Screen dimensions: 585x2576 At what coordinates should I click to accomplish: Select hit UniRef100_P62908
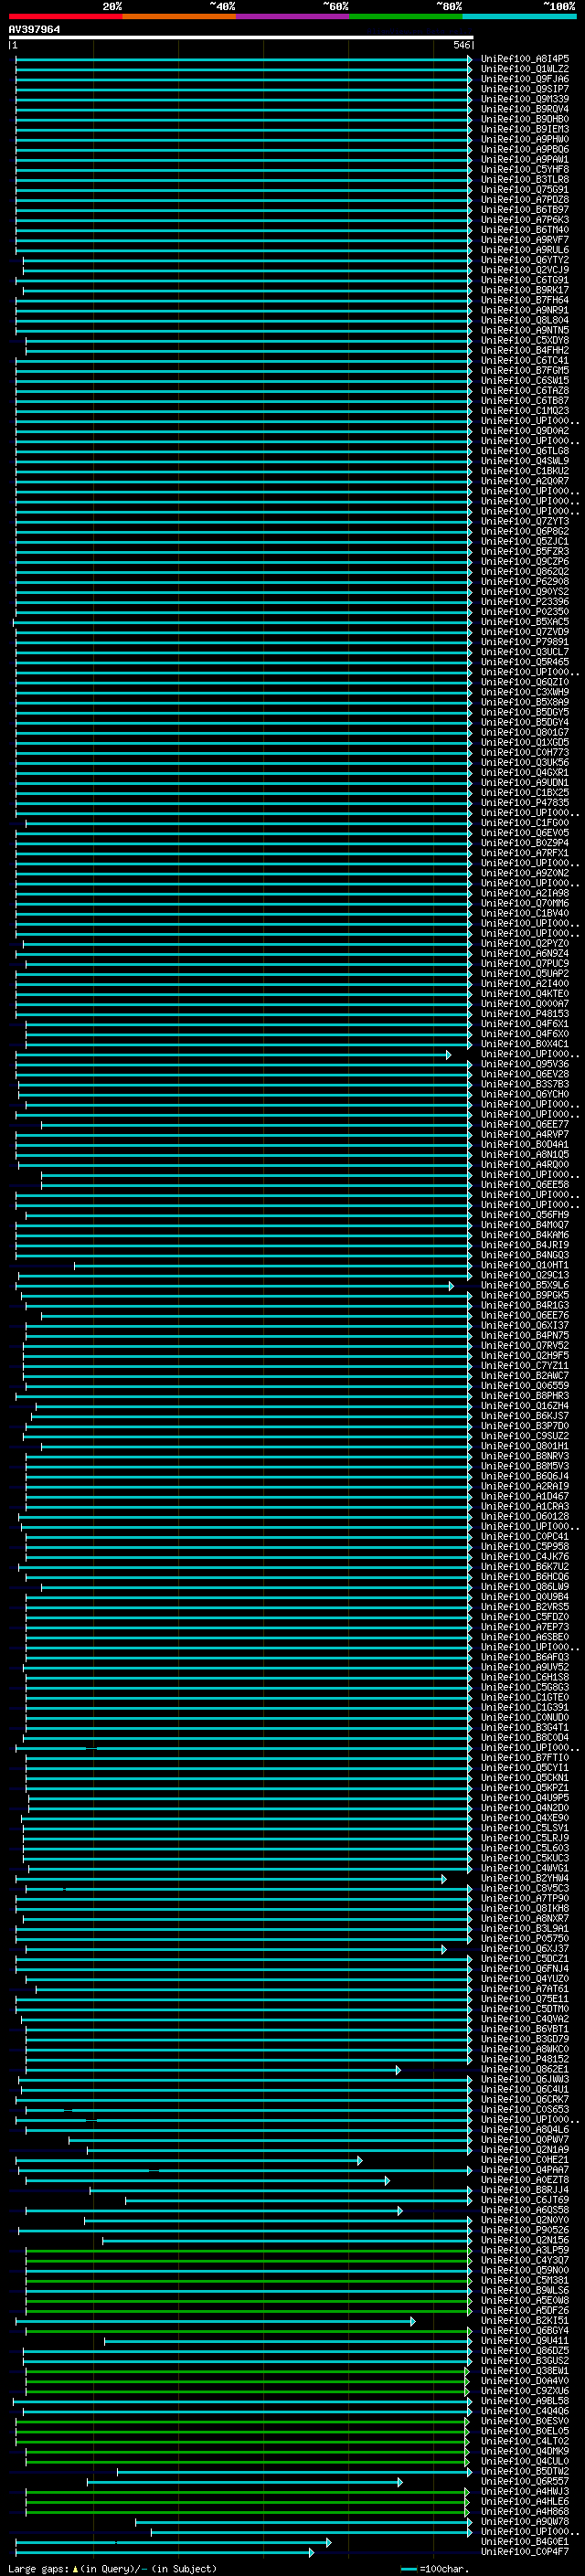pos(525,582)
